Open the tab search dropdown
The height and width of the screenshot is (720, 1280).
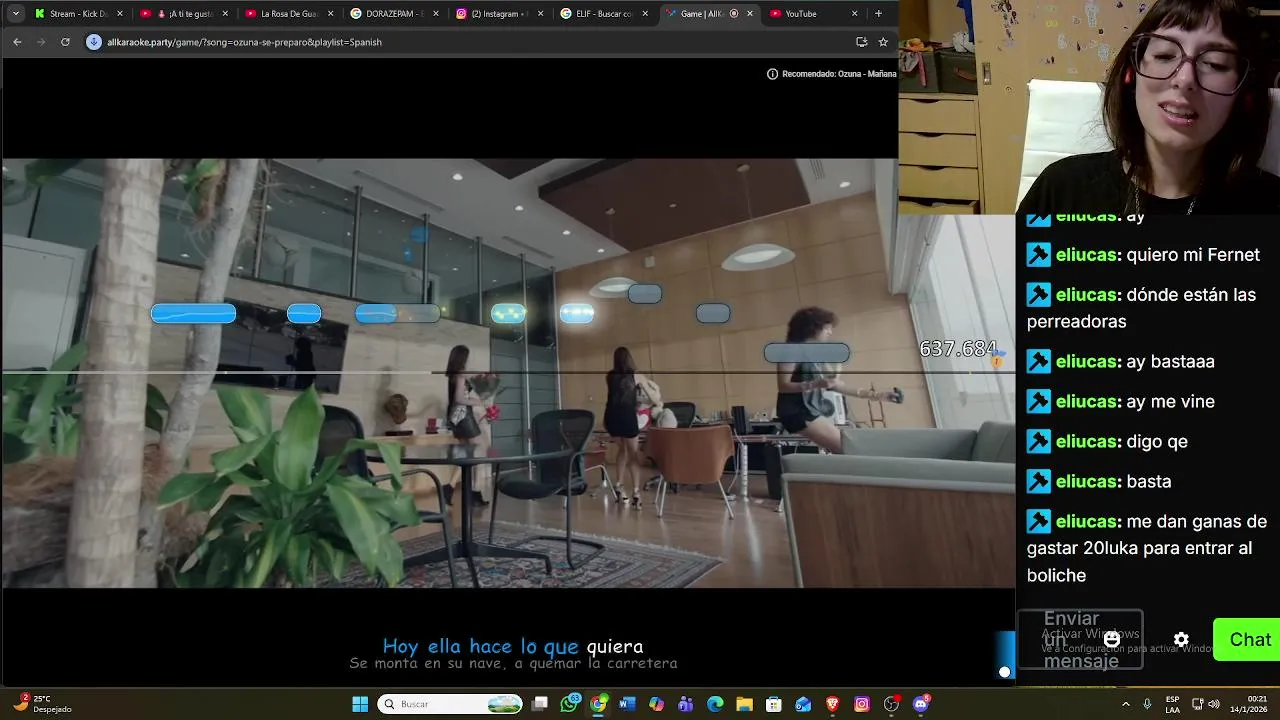(x=15, y=14)
